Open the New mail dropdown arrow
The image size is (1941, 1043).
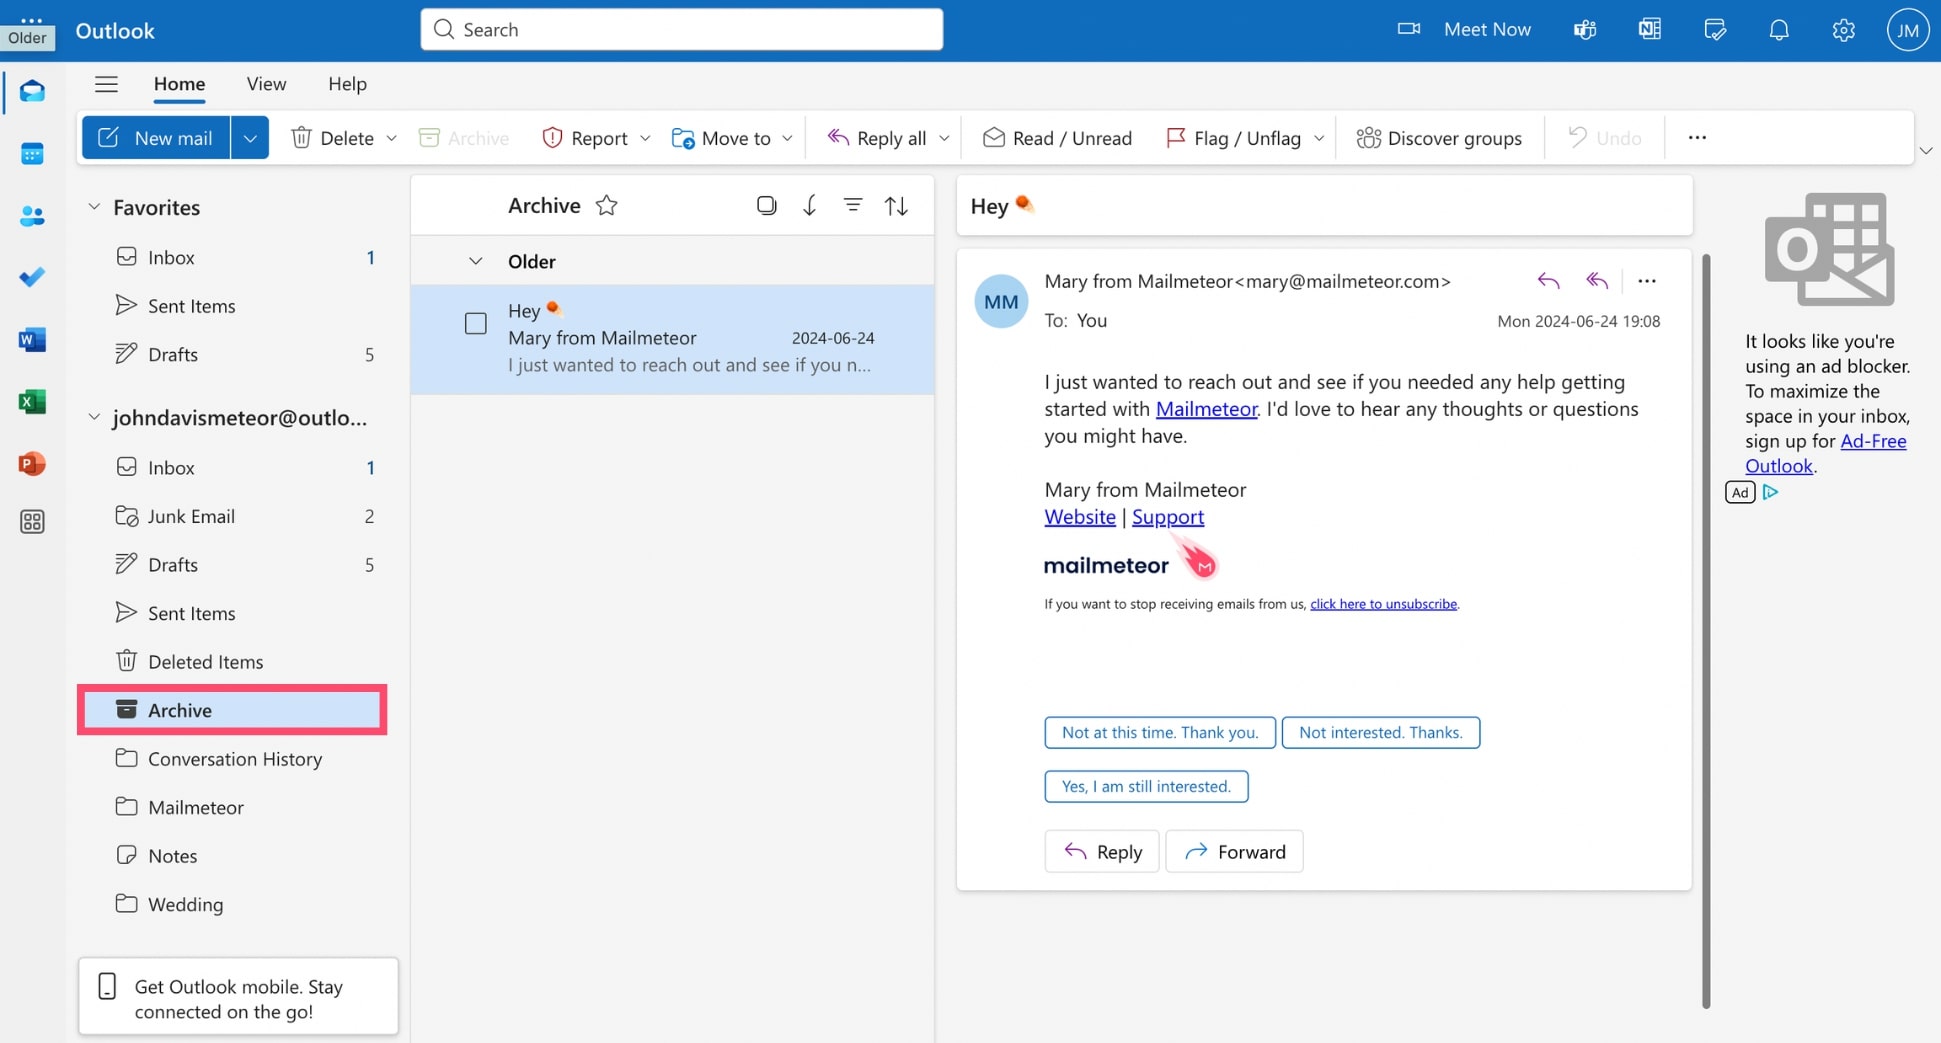[x=250, y=138]
